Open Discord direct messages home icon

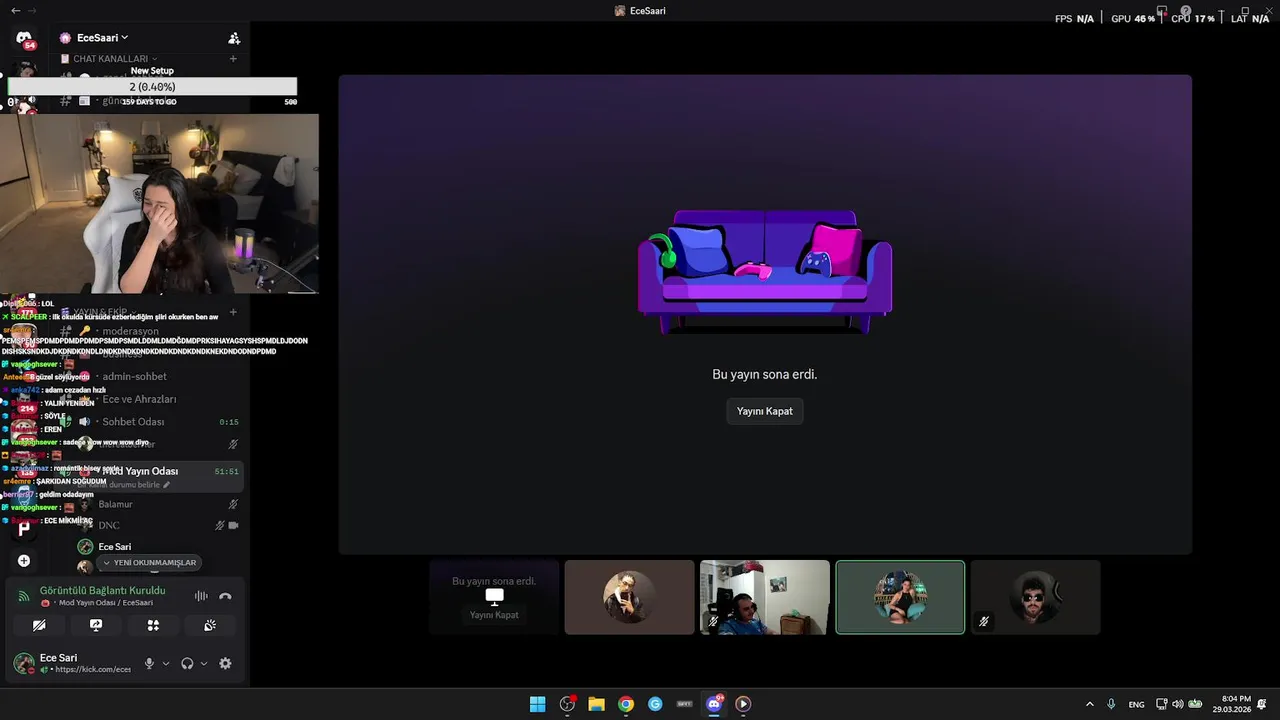24,38
